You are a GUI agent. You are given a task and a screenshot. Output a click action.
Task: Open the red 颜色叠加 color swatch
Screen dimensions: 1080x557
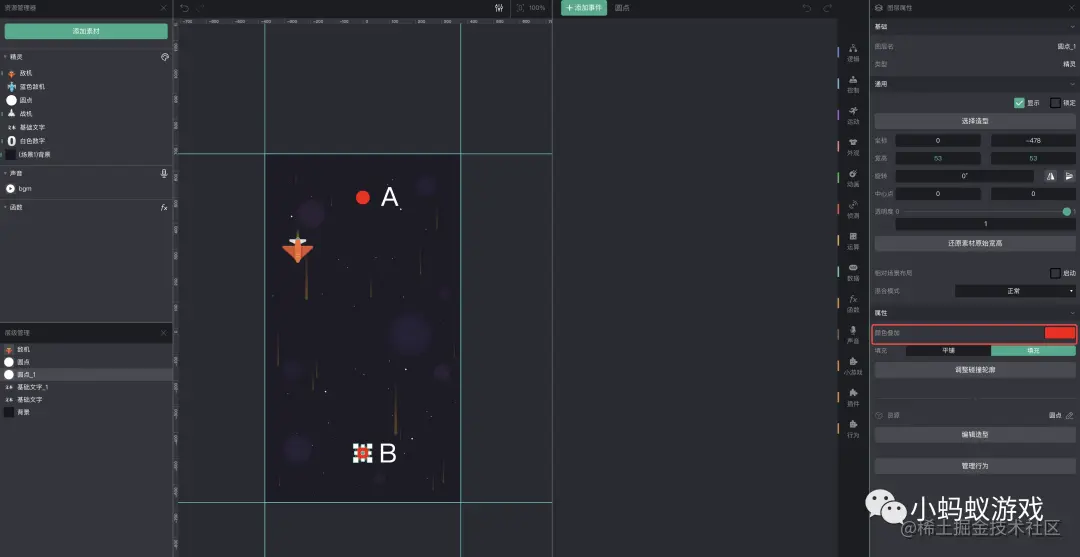(1060, 333)
